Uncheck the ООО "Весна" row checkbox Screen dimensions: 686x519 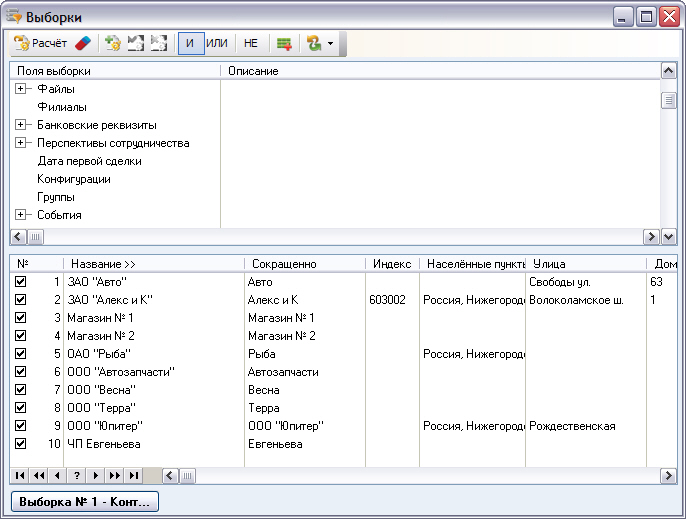[x=20, y=389]
